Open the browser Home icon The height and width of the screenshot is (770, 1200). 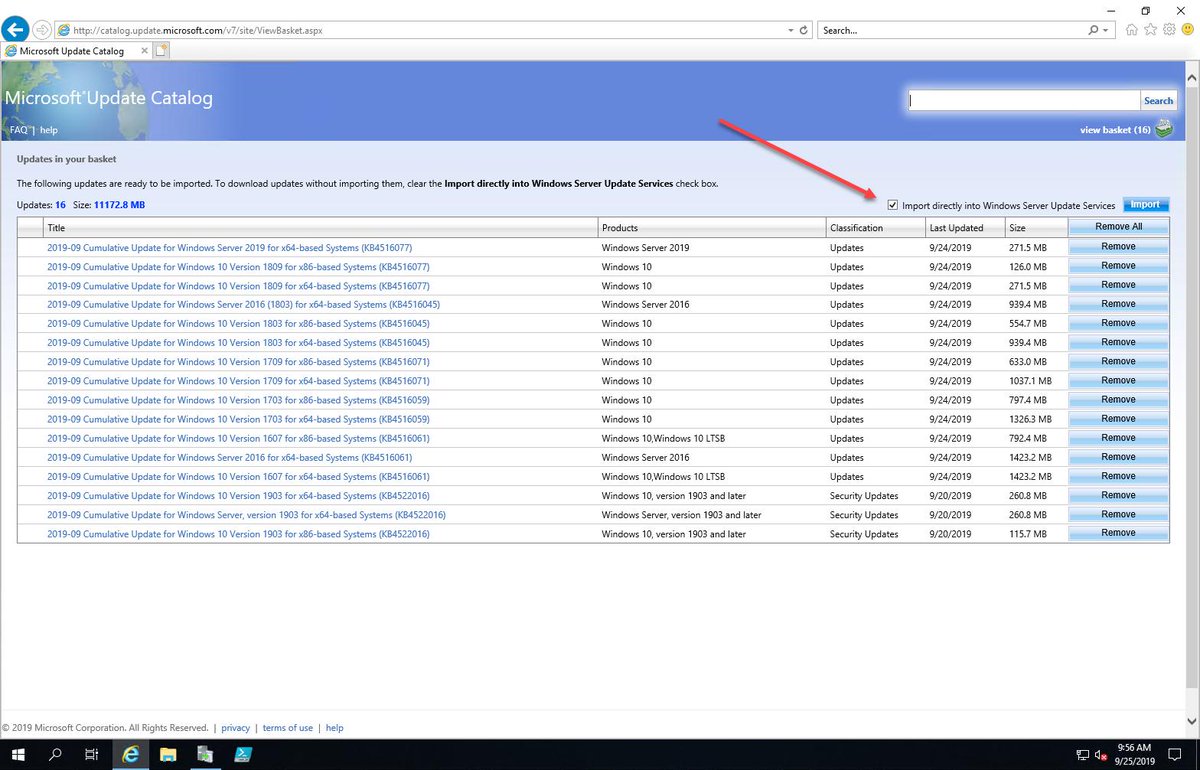tap(1132, 30)
